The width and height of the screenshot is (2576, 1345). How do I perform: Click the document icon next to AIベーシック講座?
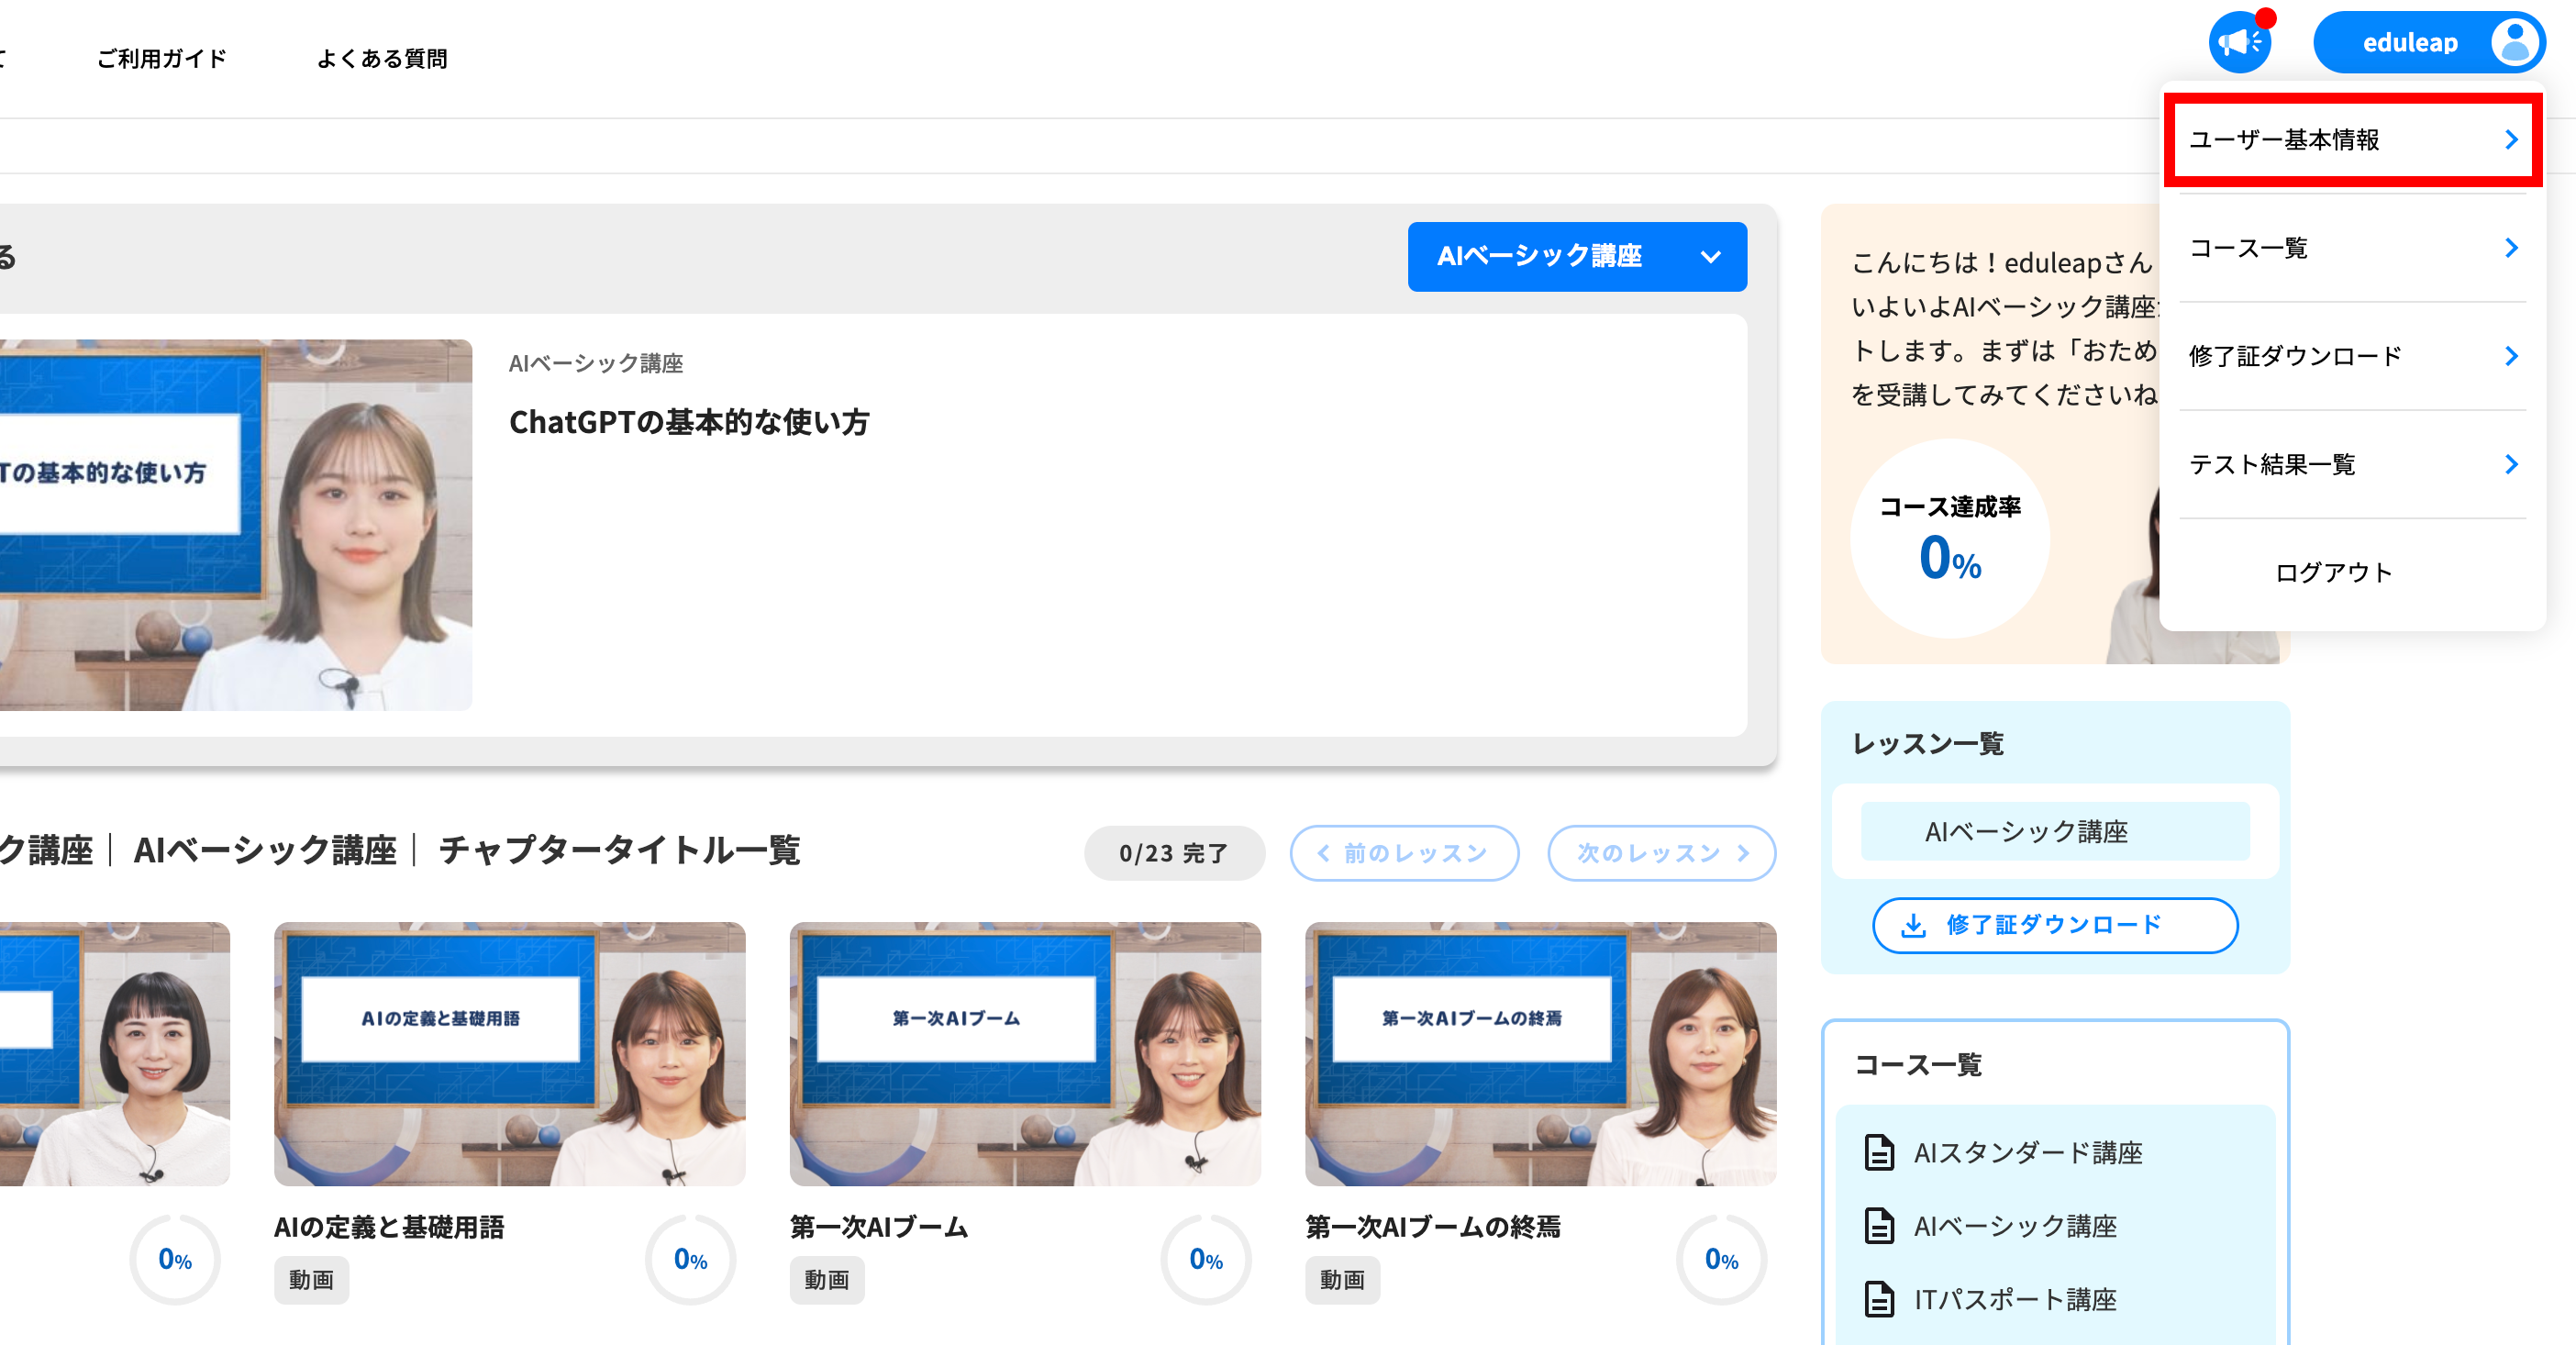[x=1879, y=1225]
